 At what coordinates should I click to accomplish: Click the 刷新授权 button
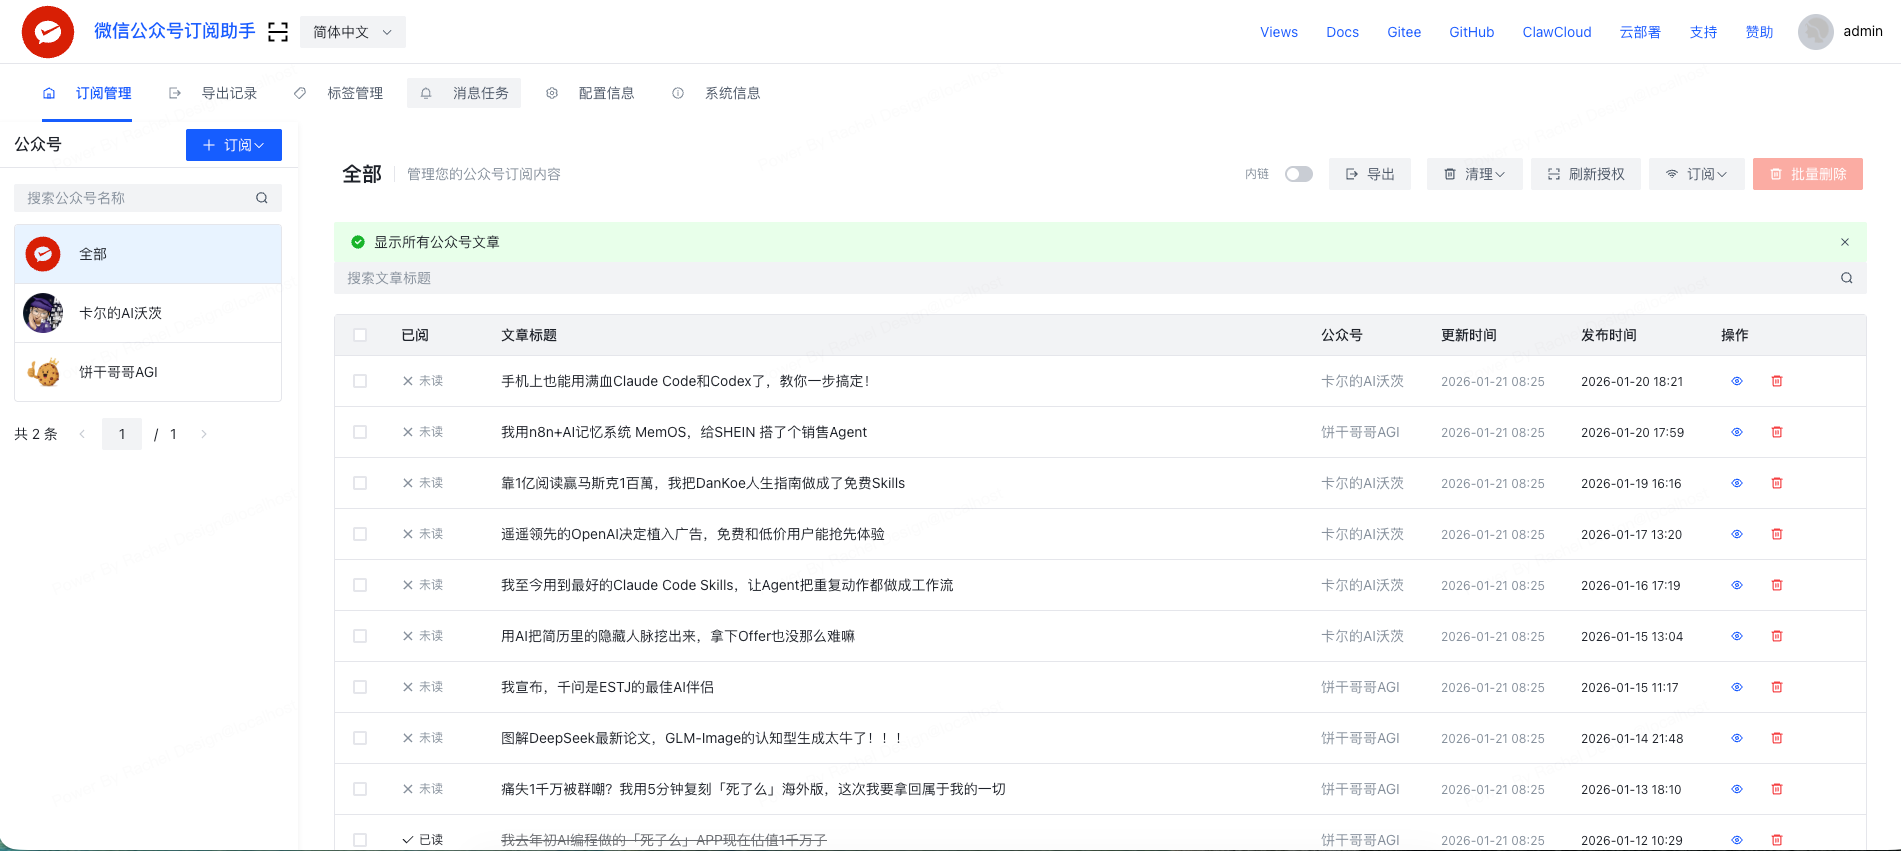tap(1586, 174)
